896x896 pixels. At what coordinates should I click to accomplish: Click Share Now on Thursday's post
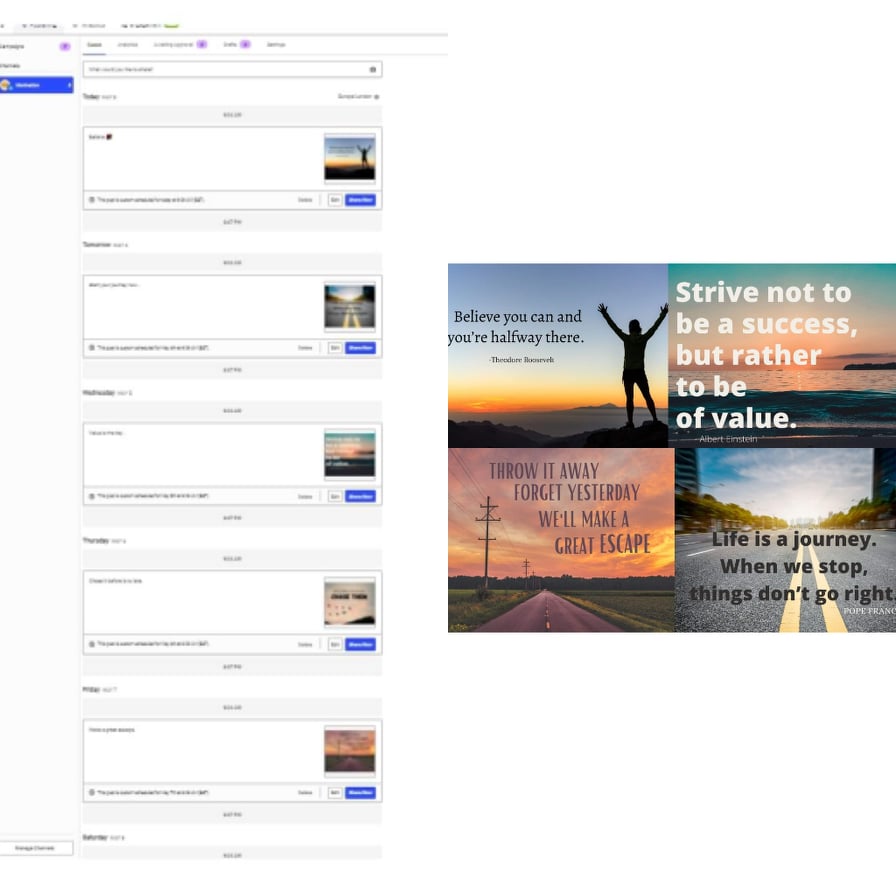[x=361, y=645]
